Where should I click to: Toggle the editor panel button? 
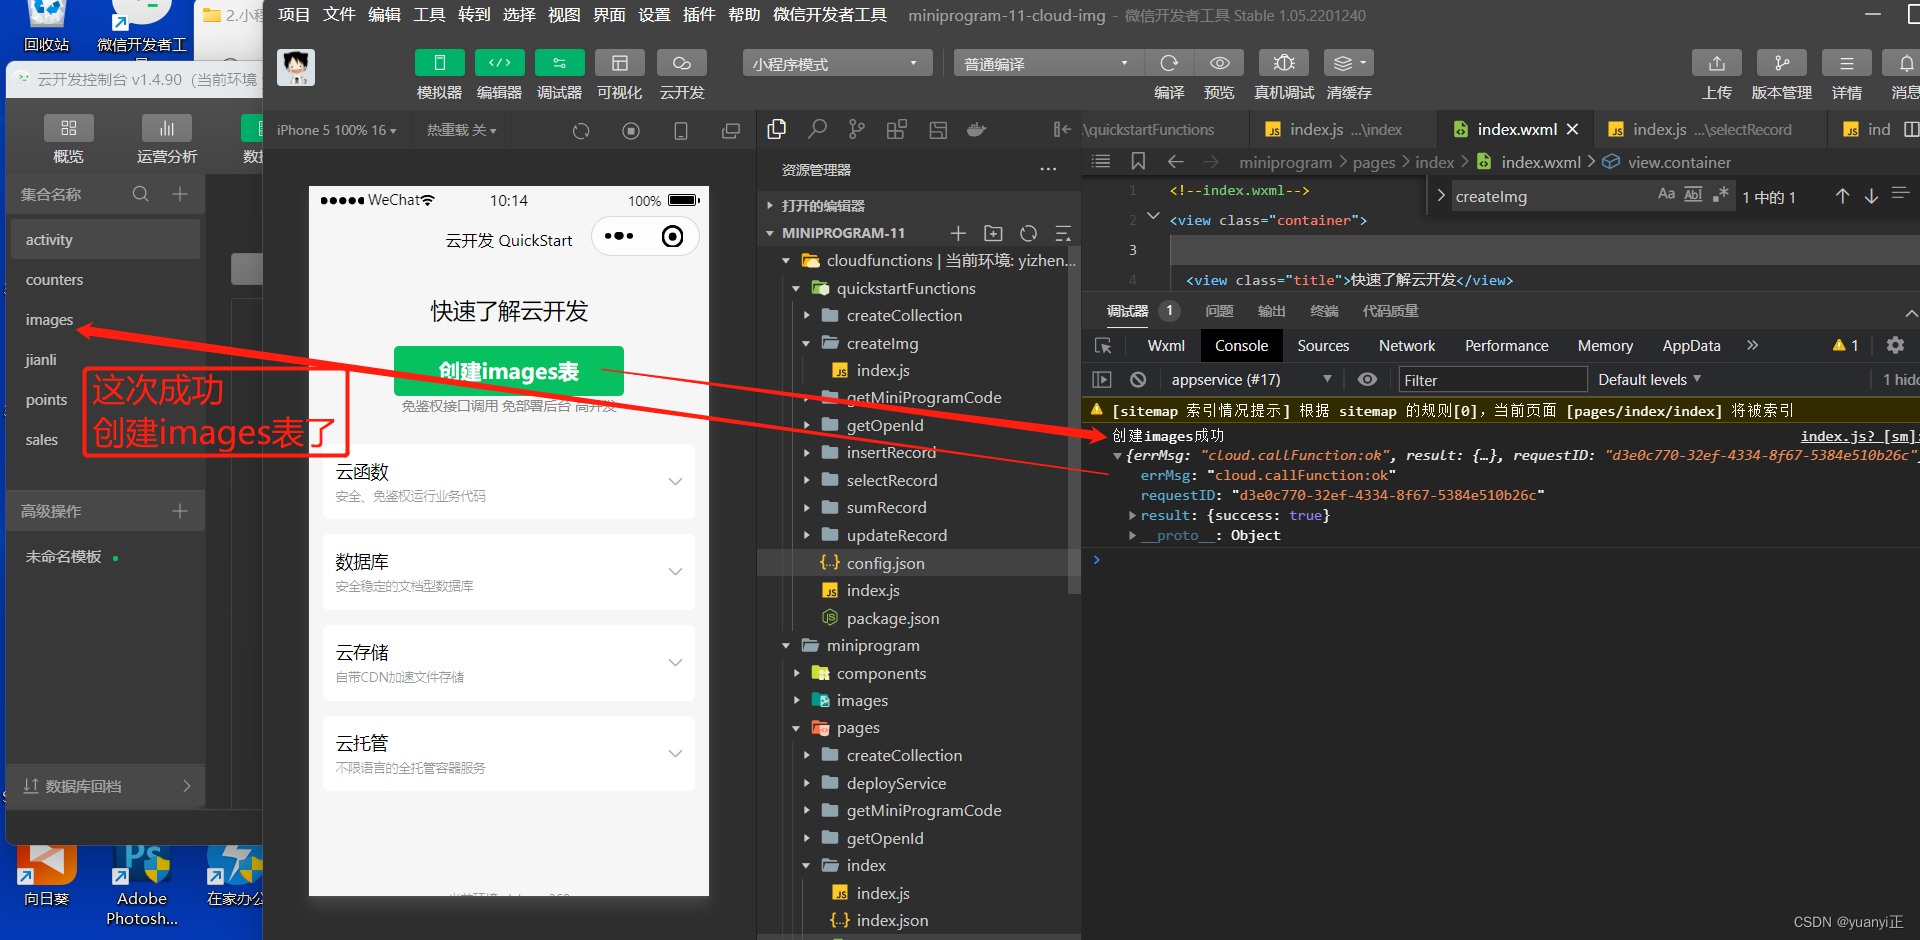(x=499, y=63)
